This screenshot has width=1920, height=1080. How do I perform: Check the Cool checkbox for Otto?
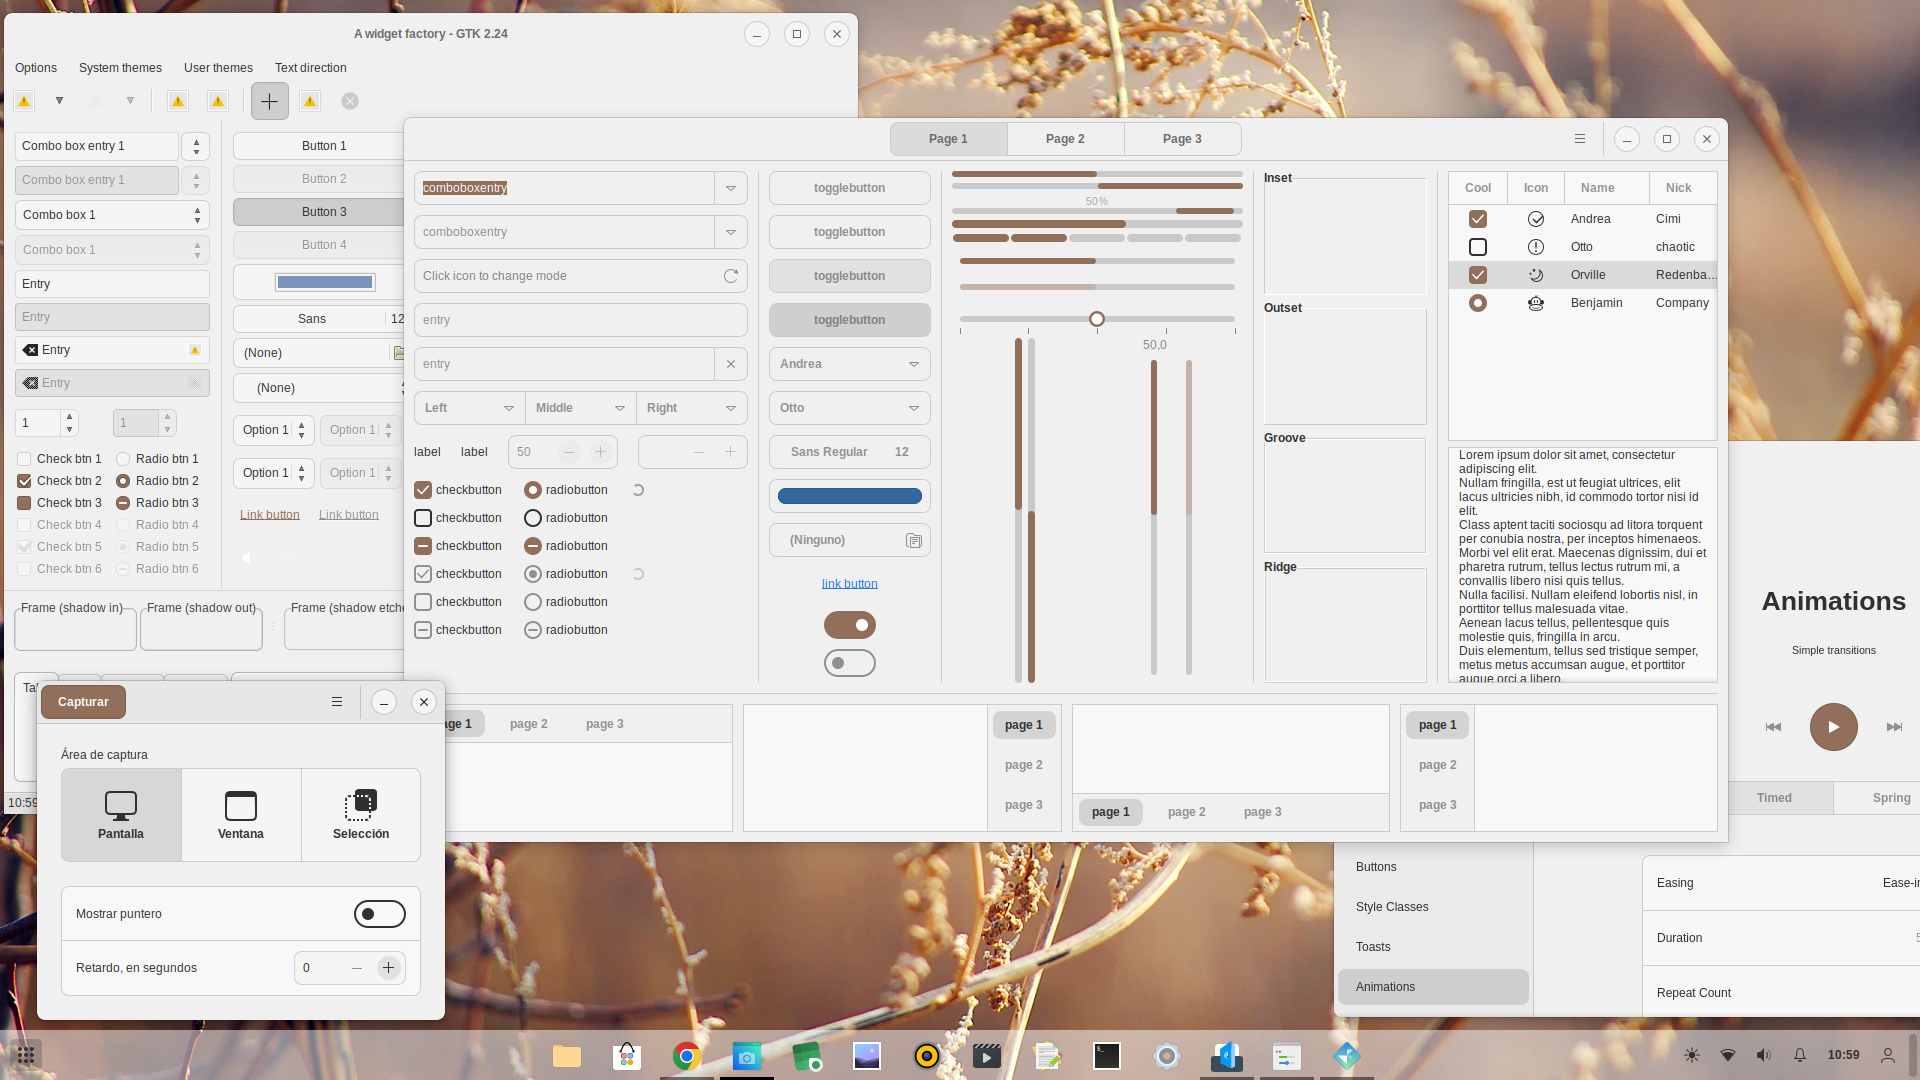[x=1478, y=247]
